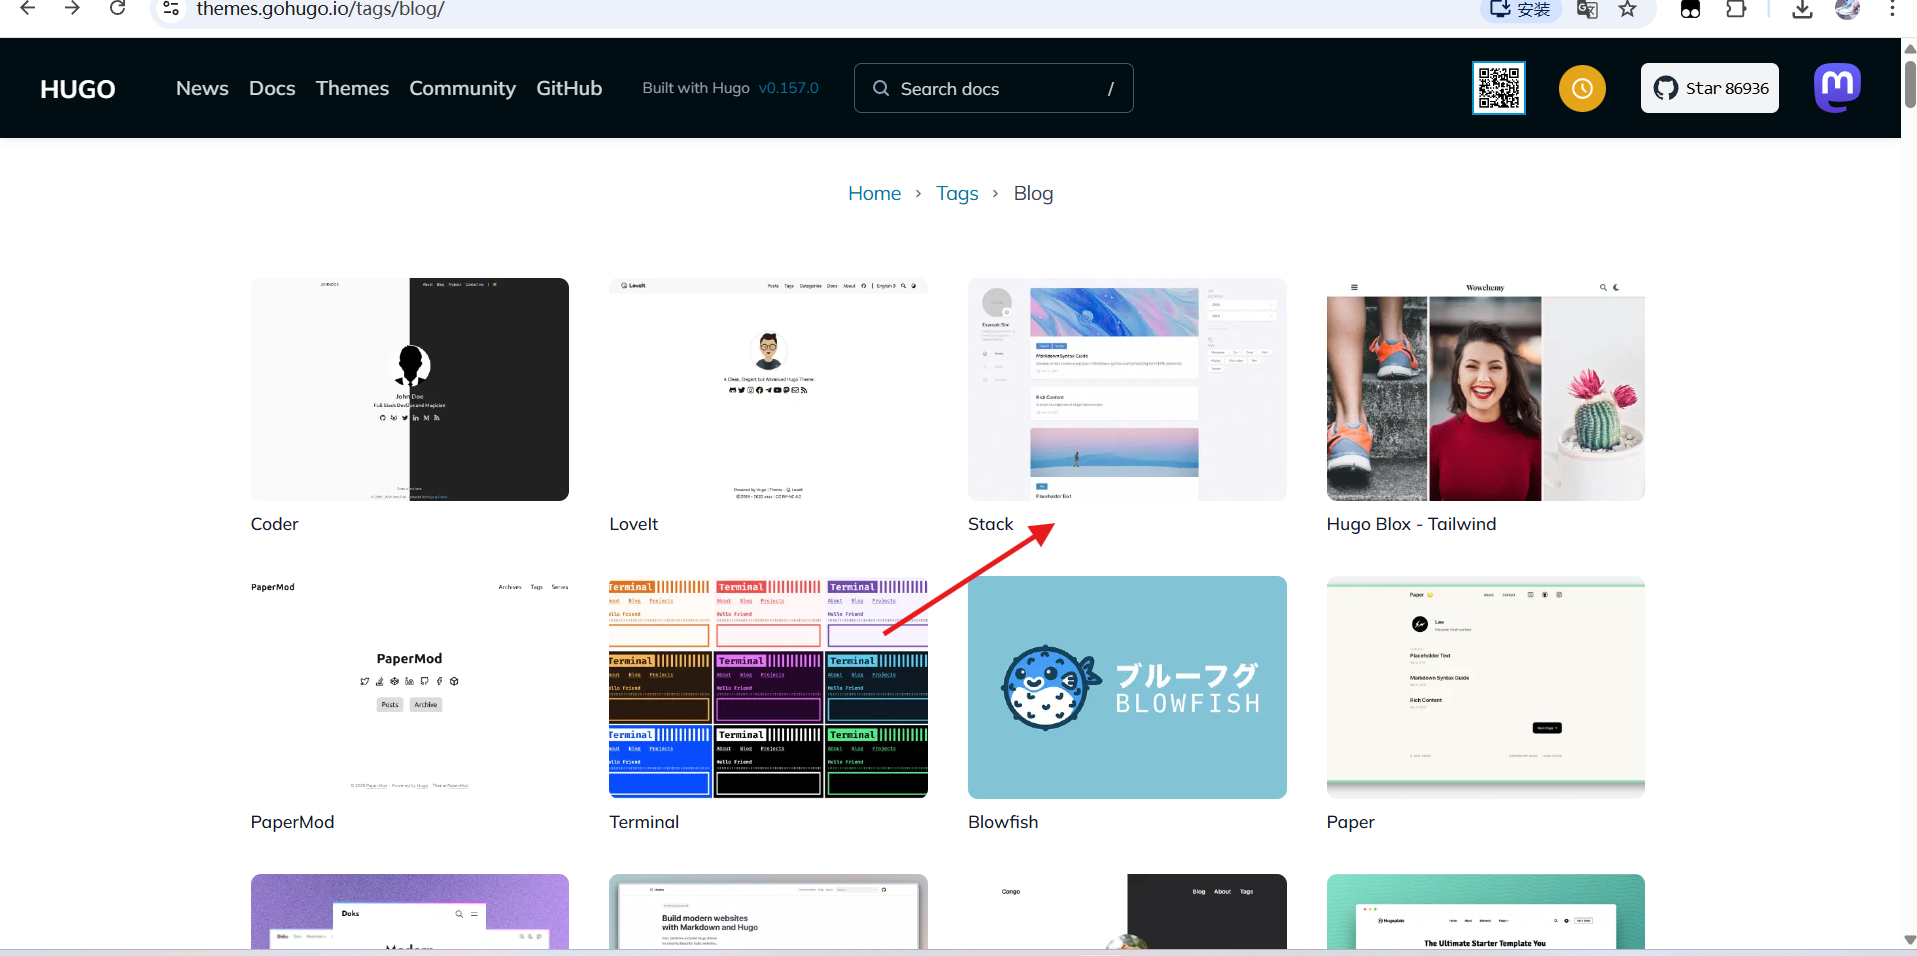
Task: Click the yellow clock icon
Action: (x=1581, y=88)
